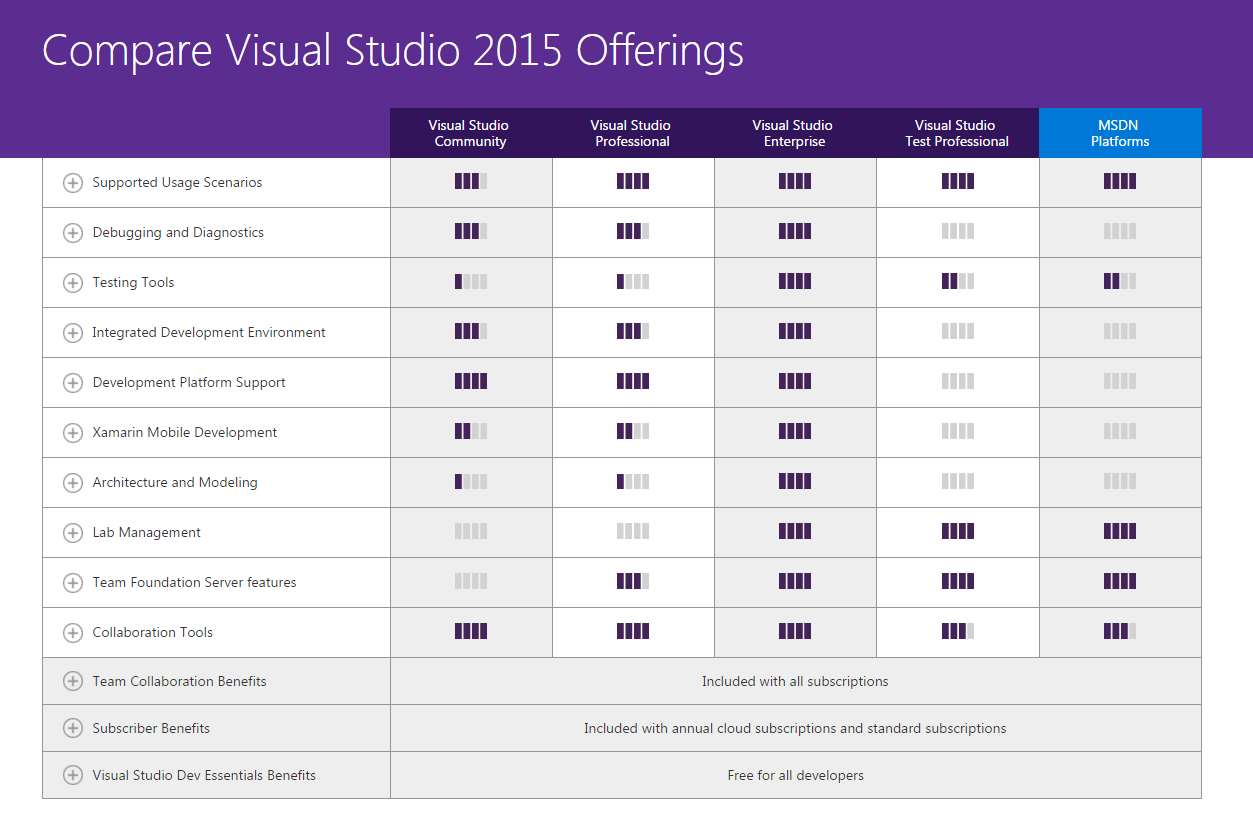Expand Visual Studio Dev Essentials Benefits row
Viewport: 1253px width, 817px height.
pyautogui.click(x=73, y=775)
